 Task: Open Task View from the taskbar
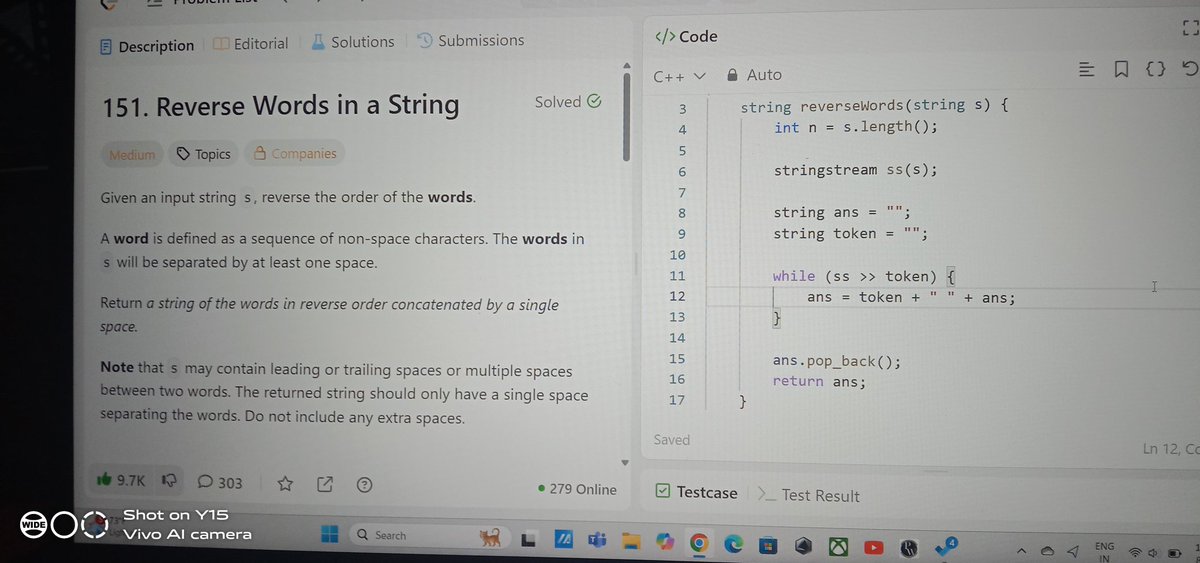(529, 541)
